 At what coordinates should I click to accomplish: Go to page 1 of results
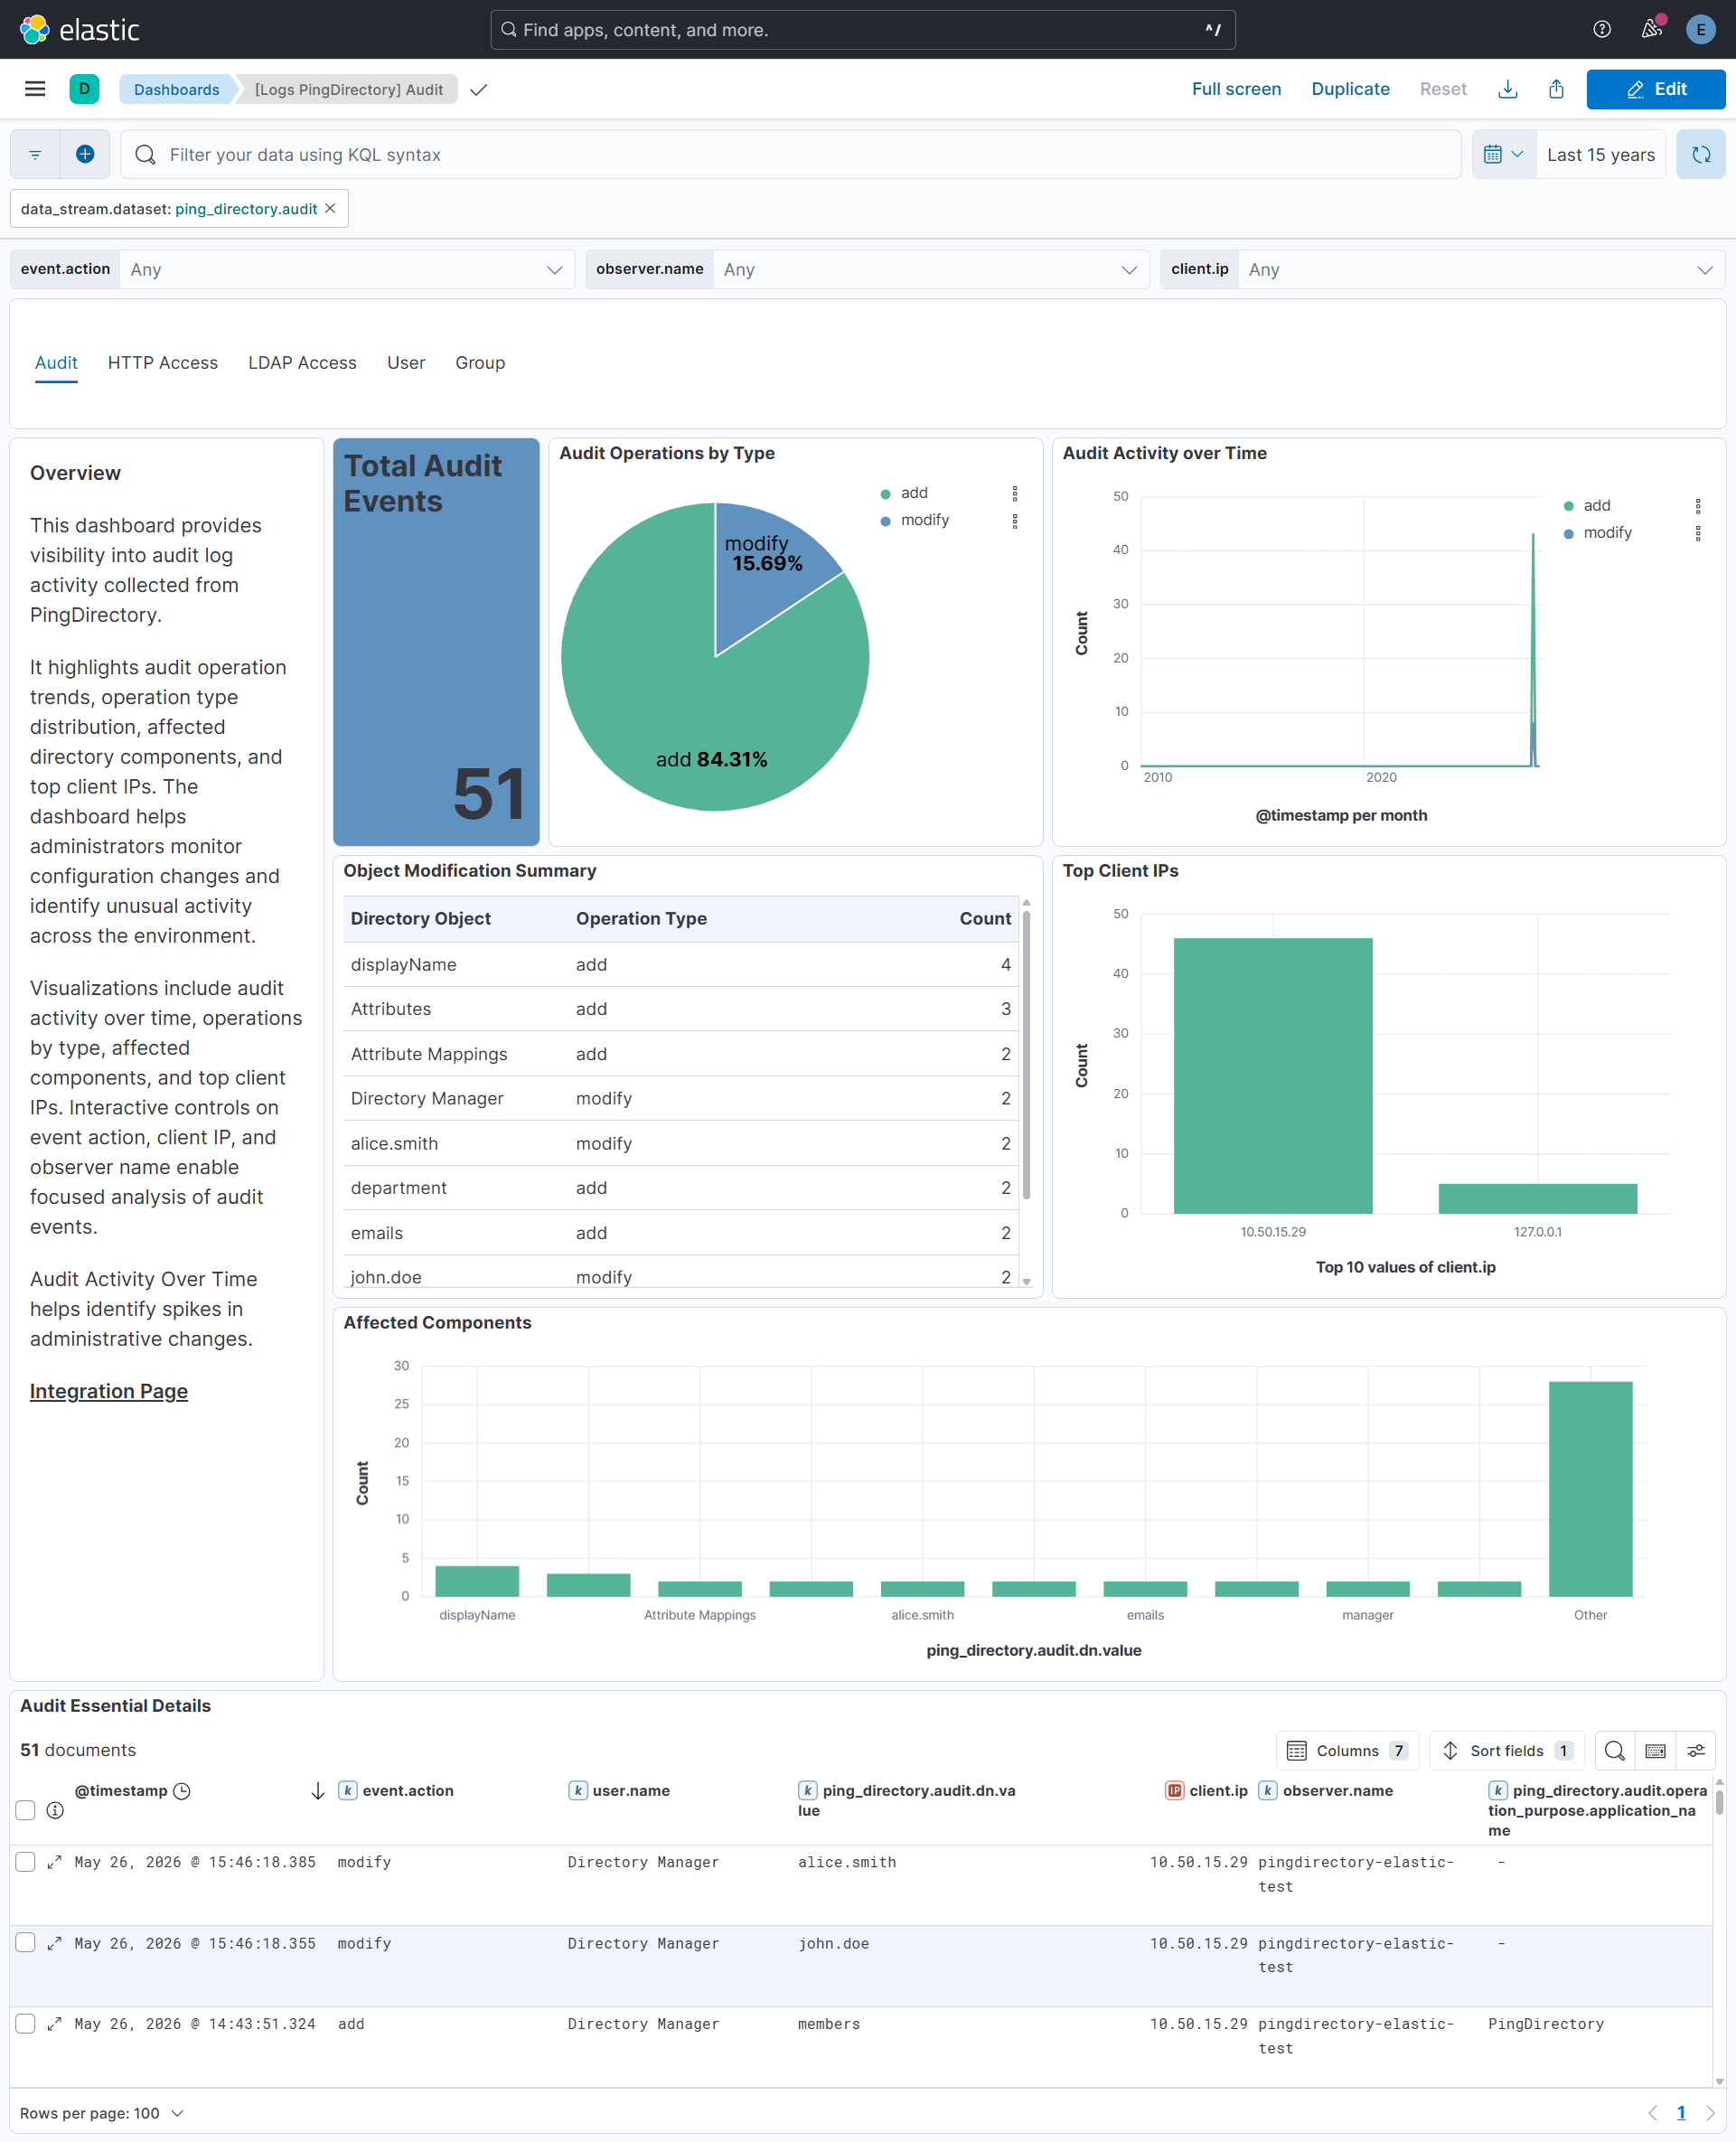tap(1681, 2113)
